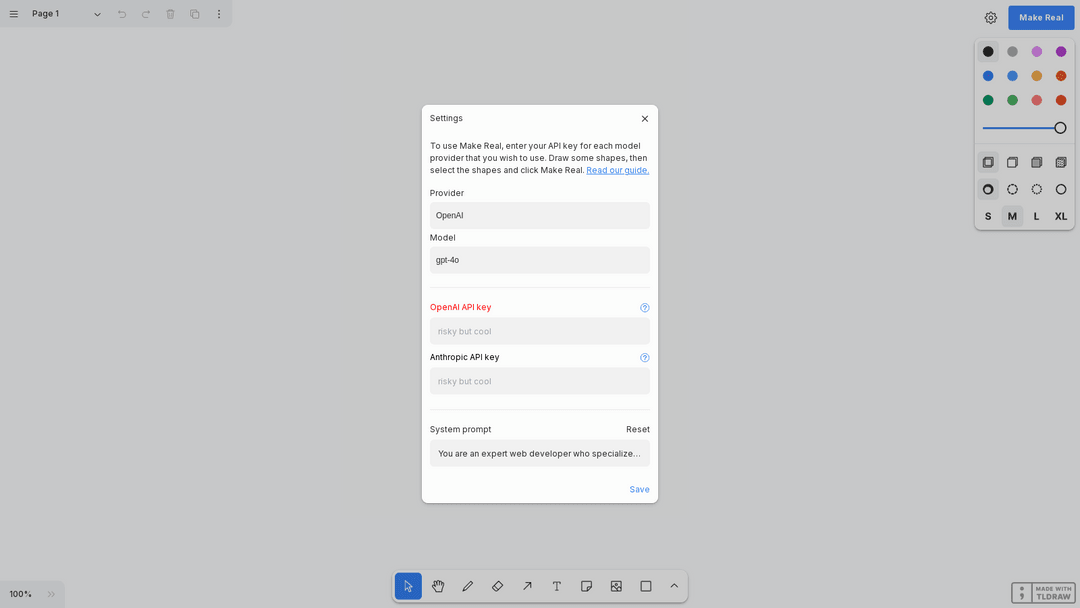This screenshot has width=1080, height=608.
Task: Select the Select arrow tool
Action: pyautogui.click(x=408, y=586)
